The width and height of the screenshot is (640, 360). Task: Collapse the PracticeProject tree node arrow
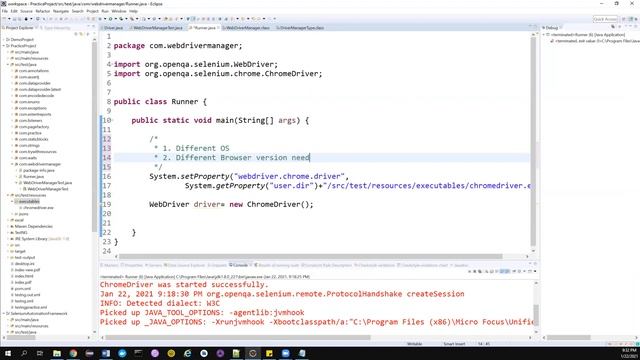click(4, 46)
